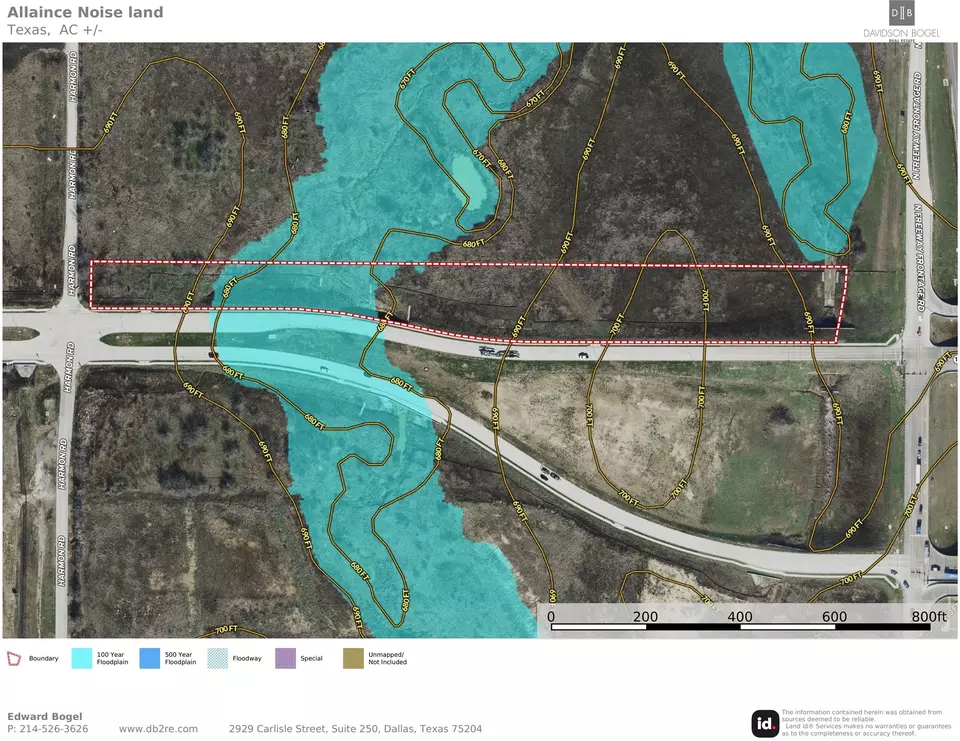Click the Special purple legend swatch
This screenshot has width=960, height=741.
(x=285, y=658)
